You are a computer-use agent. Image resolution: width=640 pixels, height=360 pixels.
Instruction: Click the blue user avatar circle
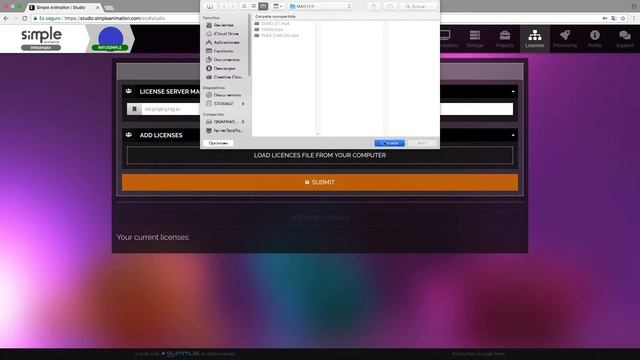coord(110,38)
